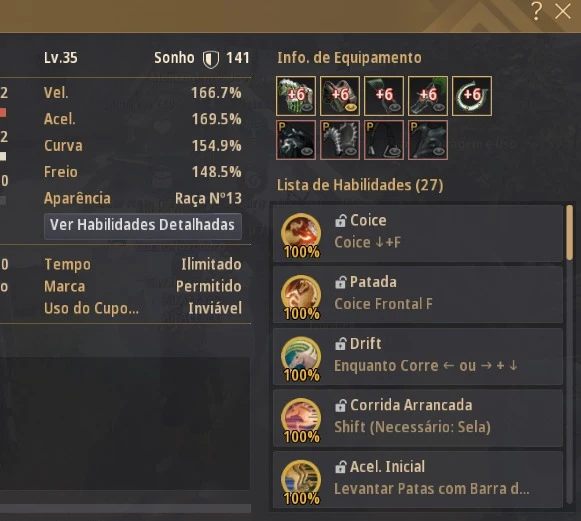This screenshot has width=581, height=521.
Task: Click the skill list scrollbar handle
Action: [570, 233]
